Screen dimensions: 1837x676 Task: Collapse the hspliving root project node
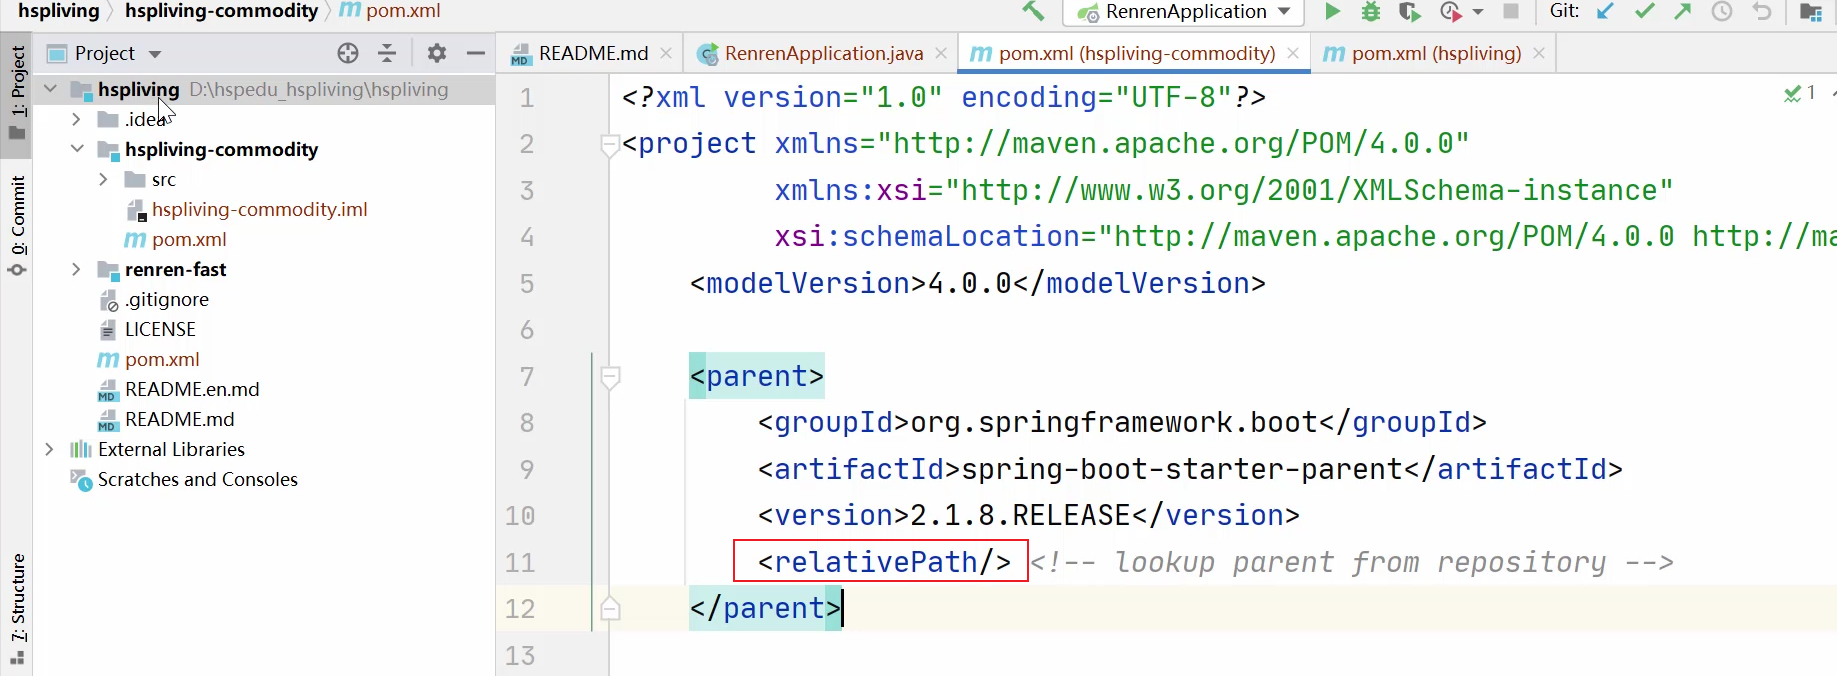50,89
